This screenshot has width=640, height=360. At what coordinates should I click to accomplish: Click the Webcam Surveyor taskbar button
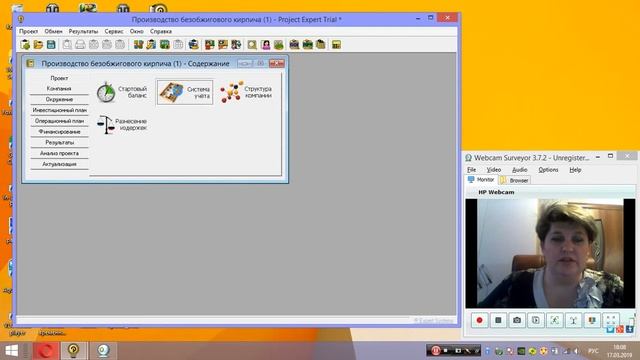click(103, 351)
